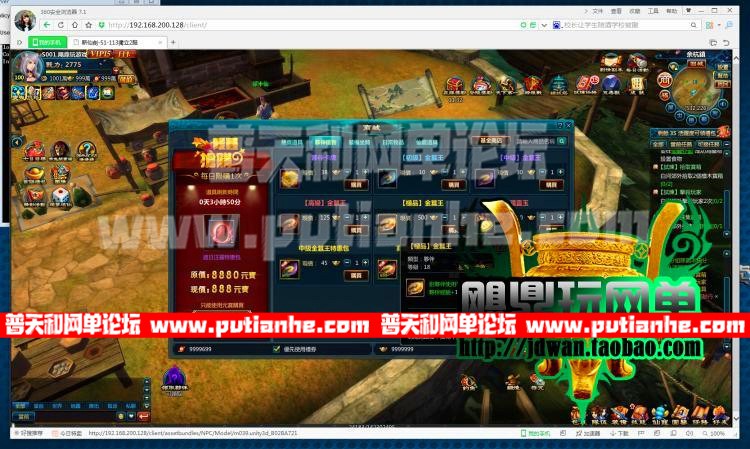Switch to 熱賣道具 shop tab
The width and height of the screenshot is (750, 449).
click(x=292, y=142)
